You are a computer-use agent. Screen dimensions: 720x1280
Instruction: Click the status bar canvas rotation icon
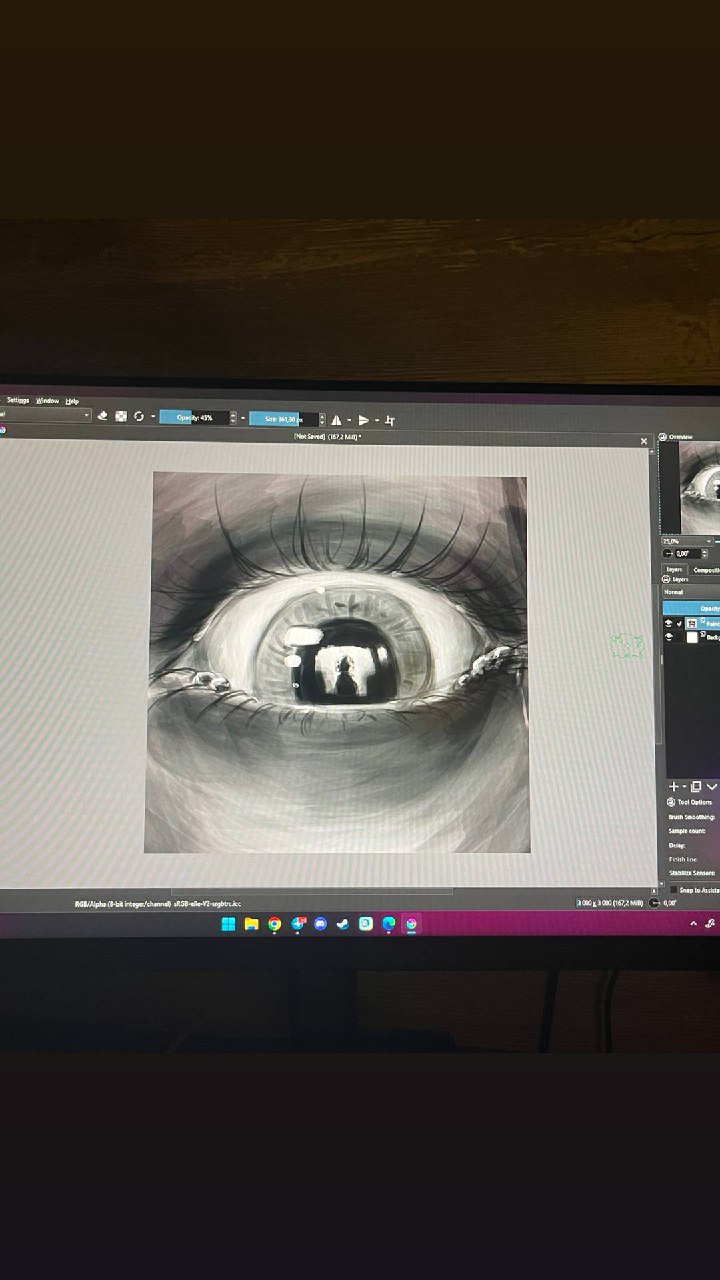654,902
